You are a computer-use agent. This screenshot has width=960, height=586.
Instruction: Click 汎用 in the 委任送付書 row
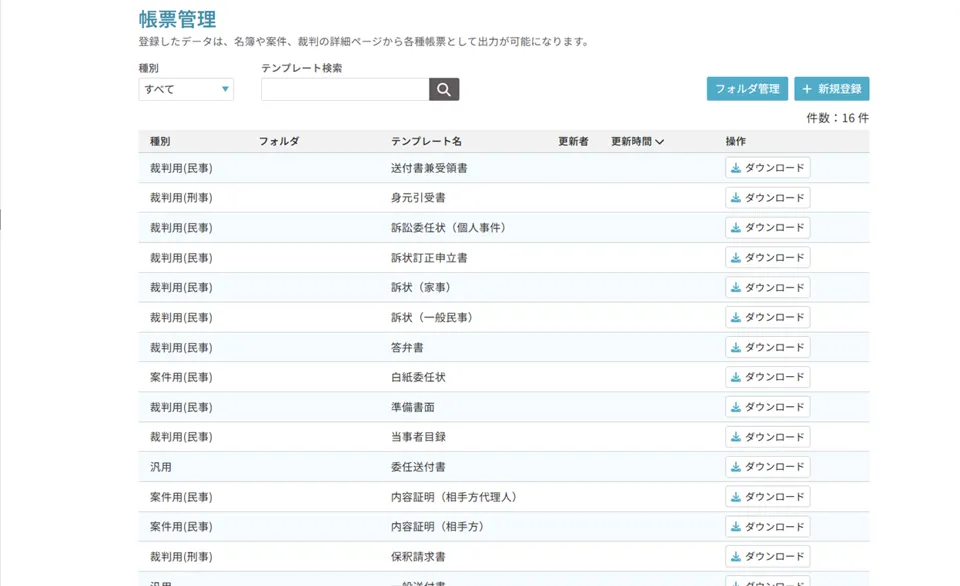160,467
